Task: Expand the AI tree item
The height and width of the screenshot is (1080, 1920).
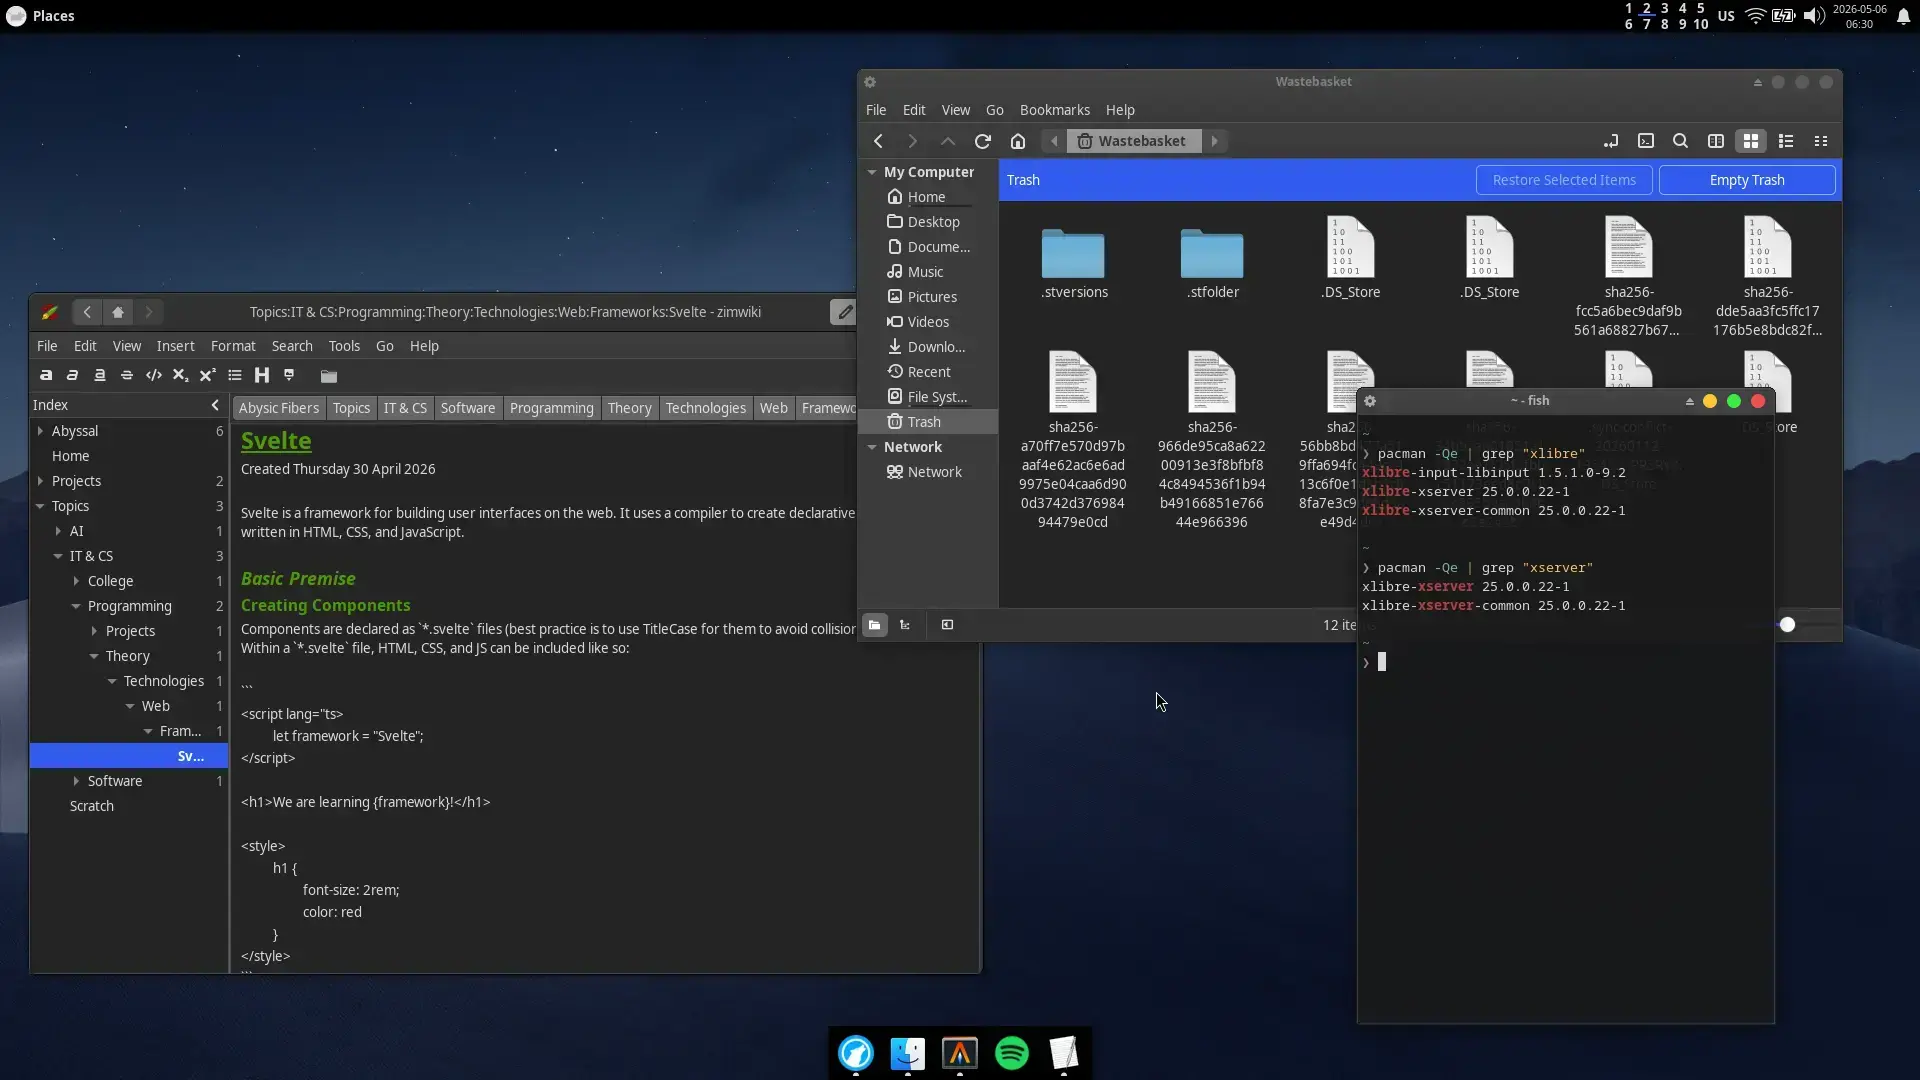Action: point(58,531)
